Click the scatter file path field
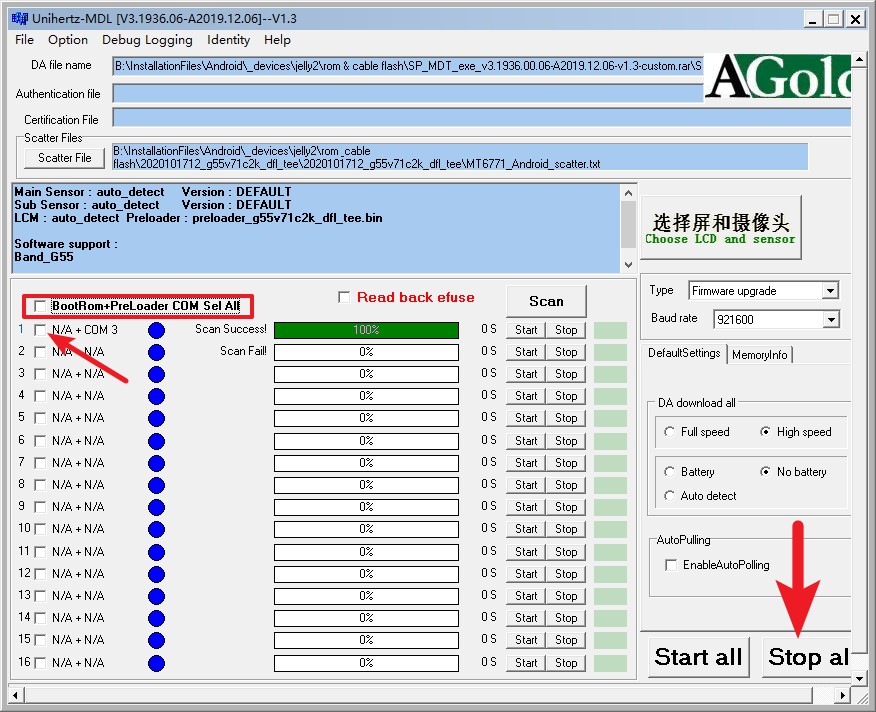 pos(460,157)
